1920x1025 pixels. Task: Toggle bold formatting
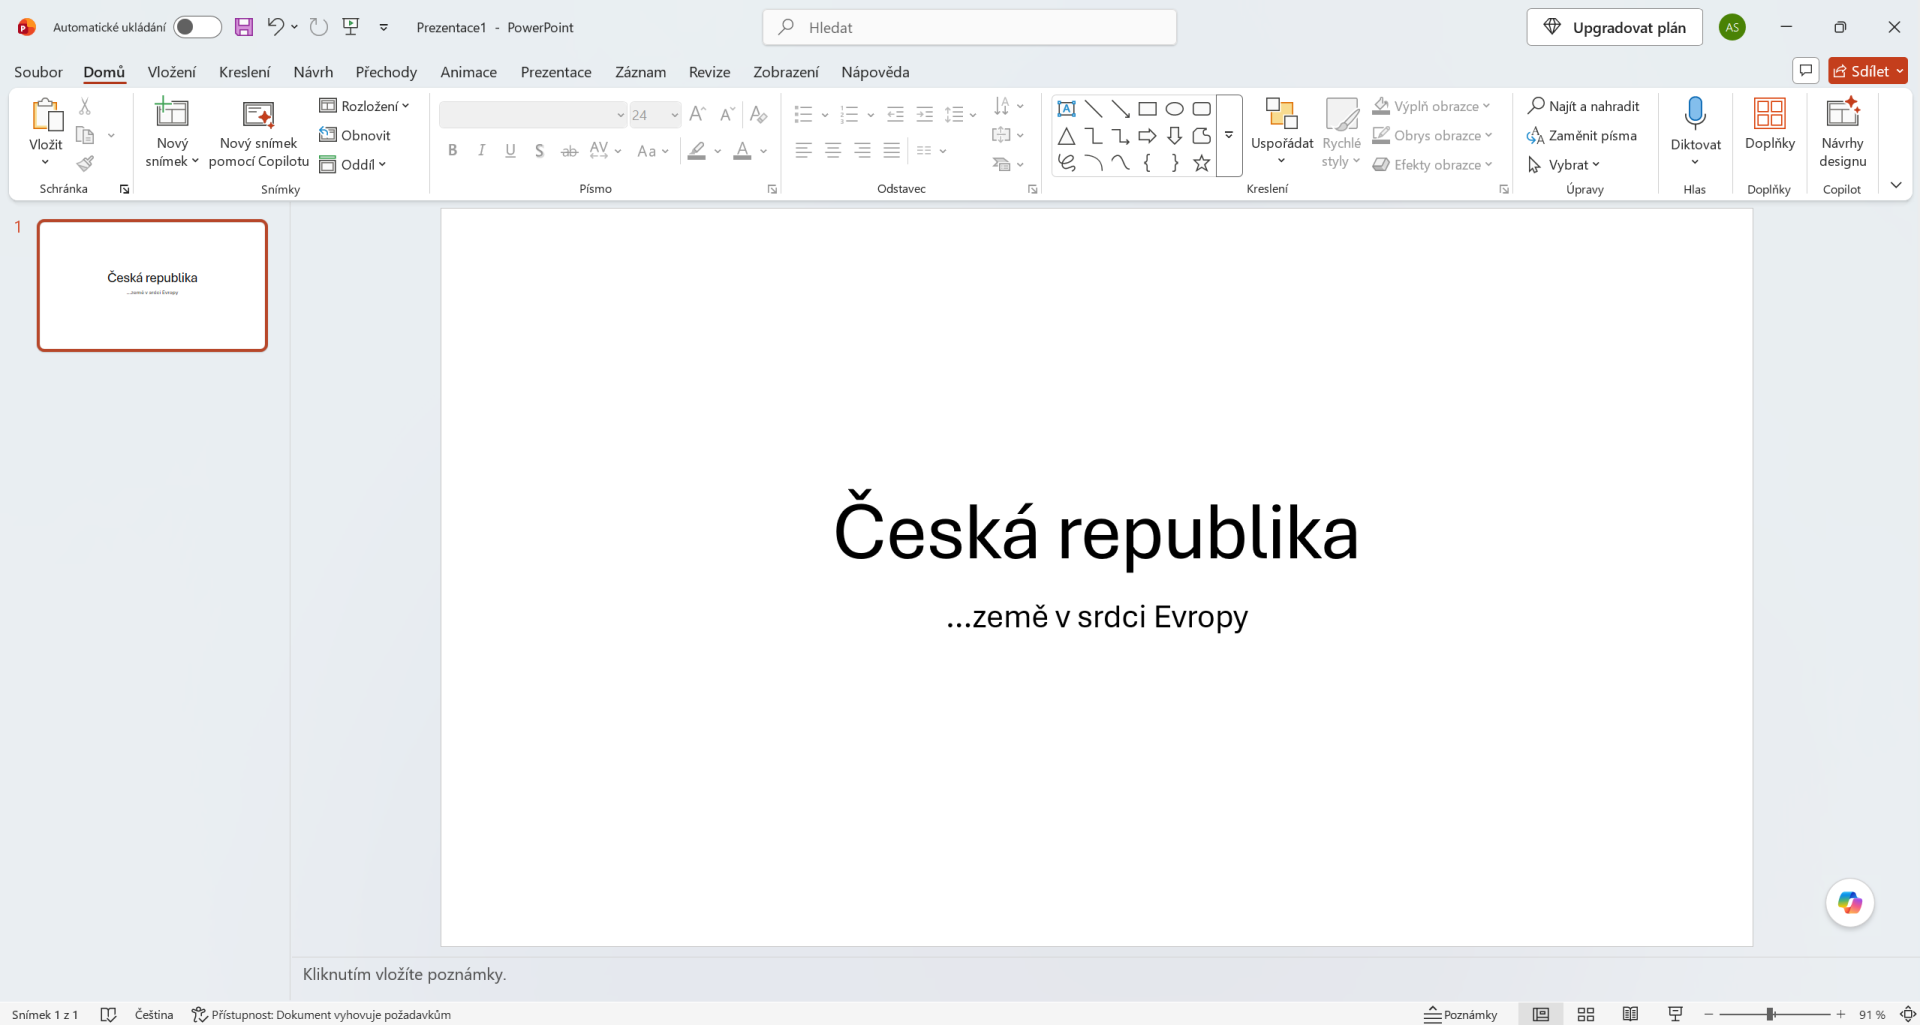[x=453, y=150]
